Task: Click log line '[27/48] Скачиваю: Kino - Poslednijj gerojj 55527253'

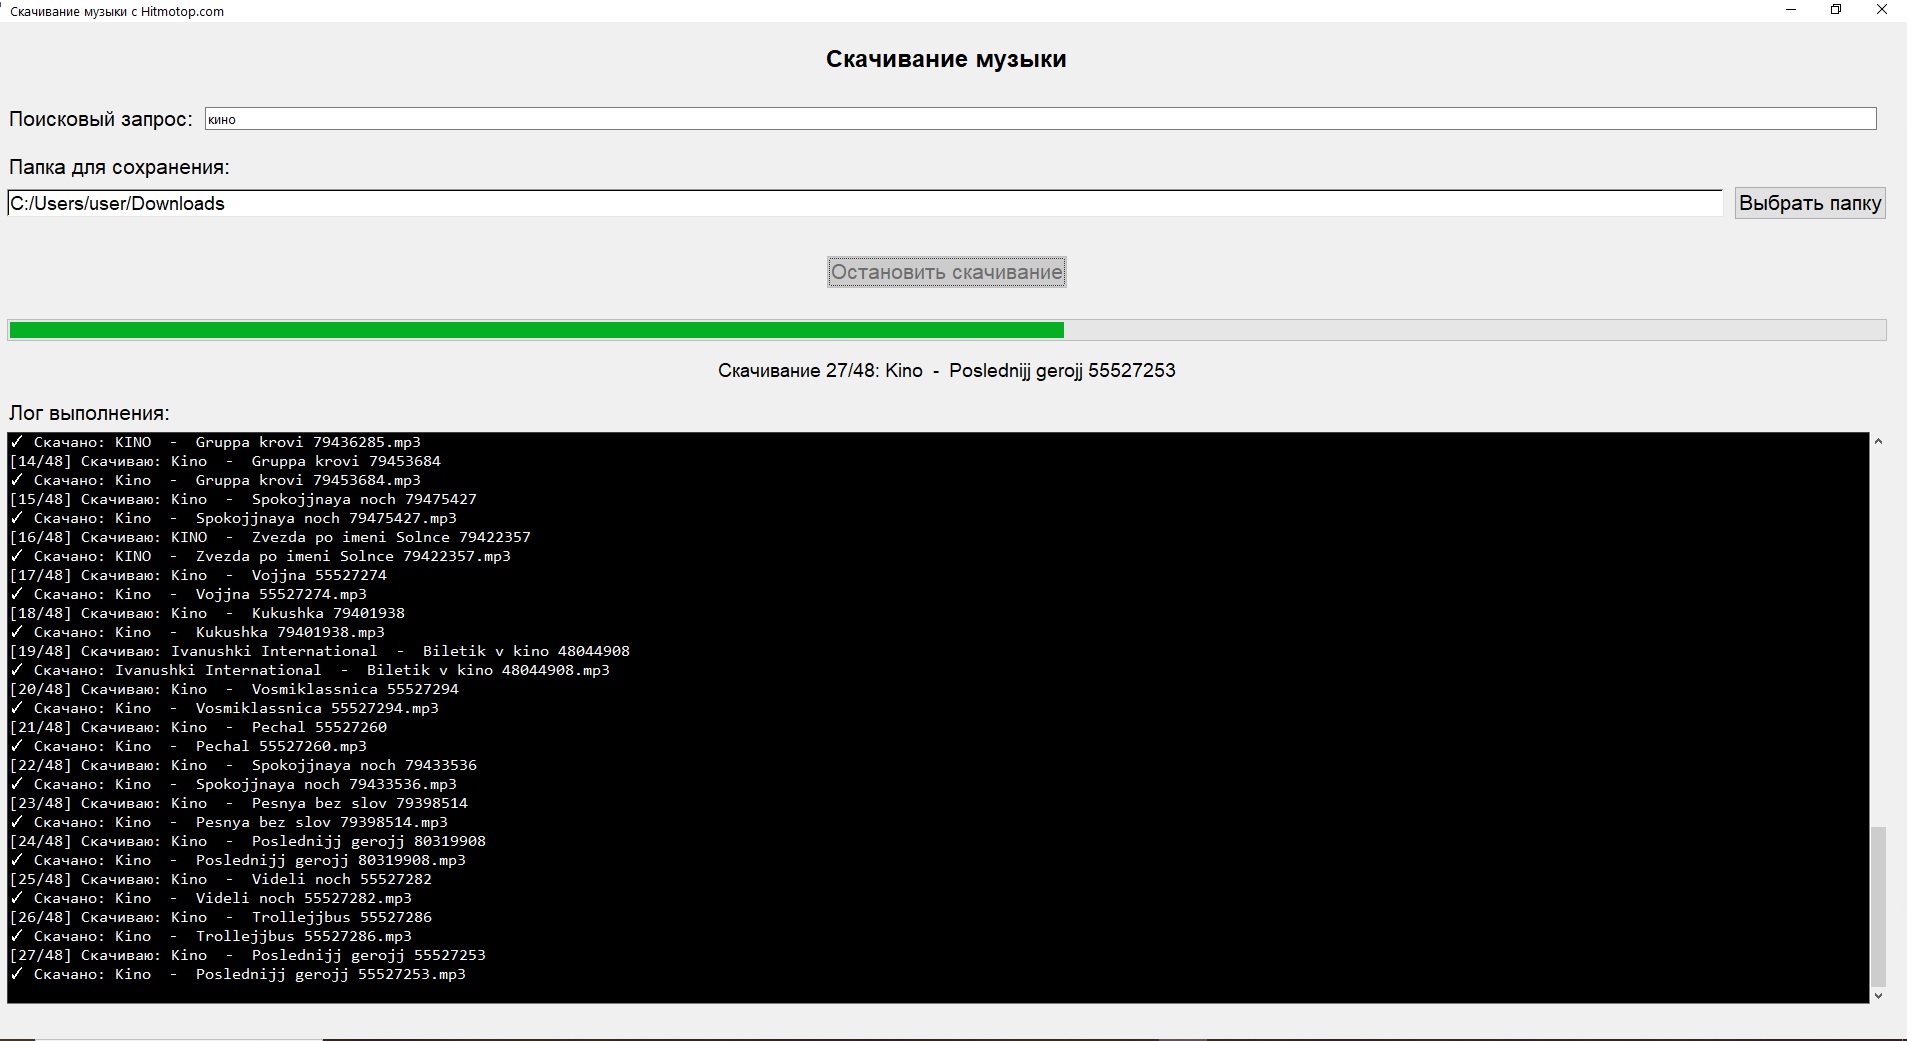Action: pos(248,955)
